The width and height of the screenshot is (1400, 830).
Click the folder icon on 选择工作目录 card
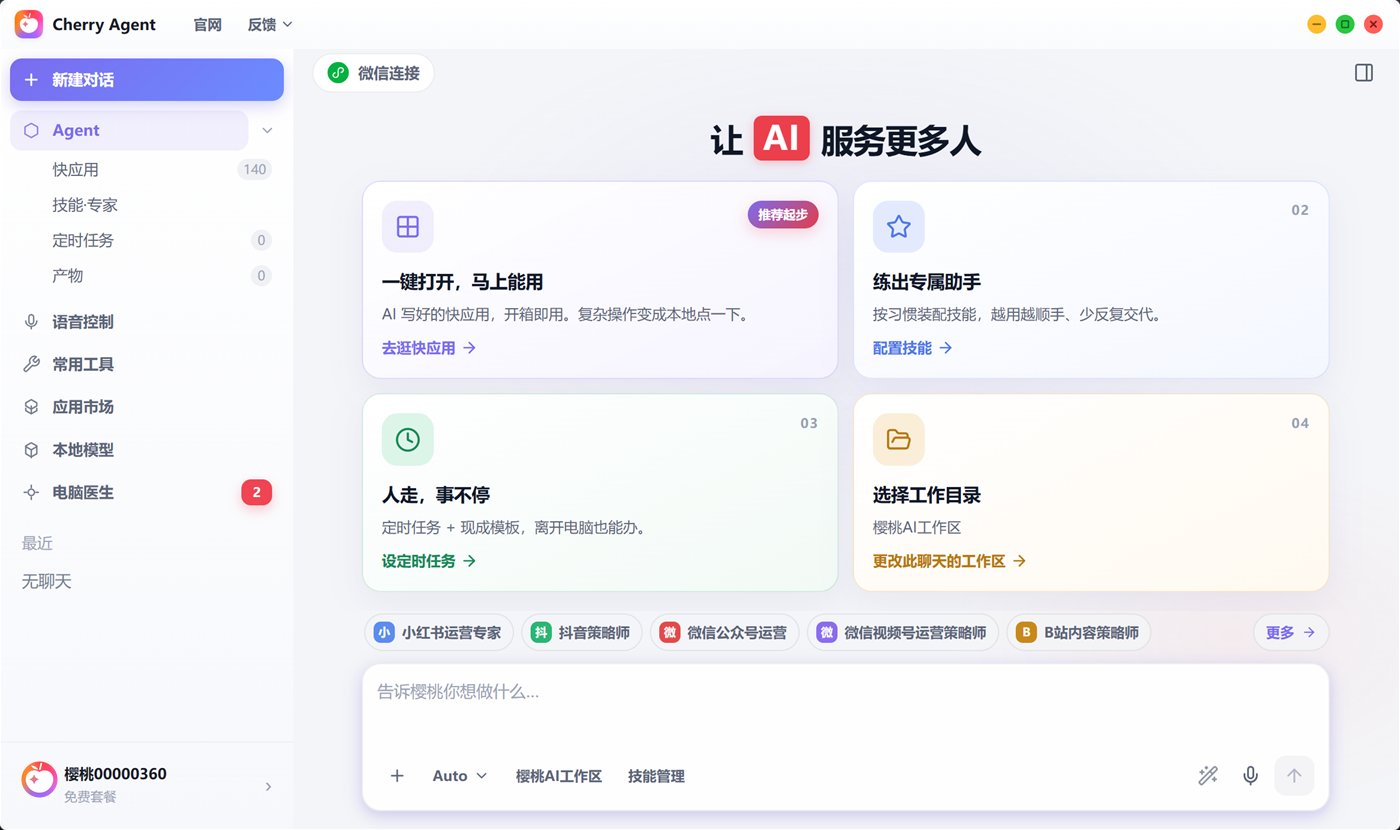pos(899,440)
